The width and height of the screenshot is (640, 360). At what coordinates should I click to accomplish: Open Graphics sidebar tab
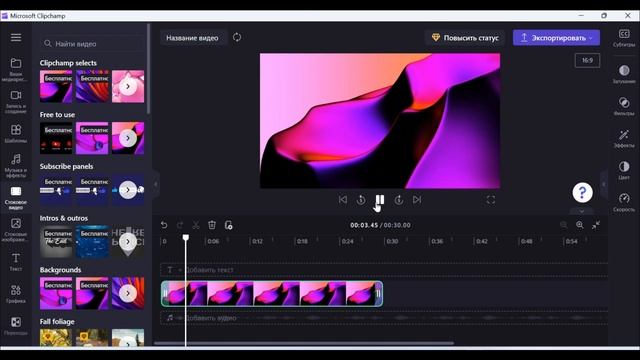tap(16, 294)
